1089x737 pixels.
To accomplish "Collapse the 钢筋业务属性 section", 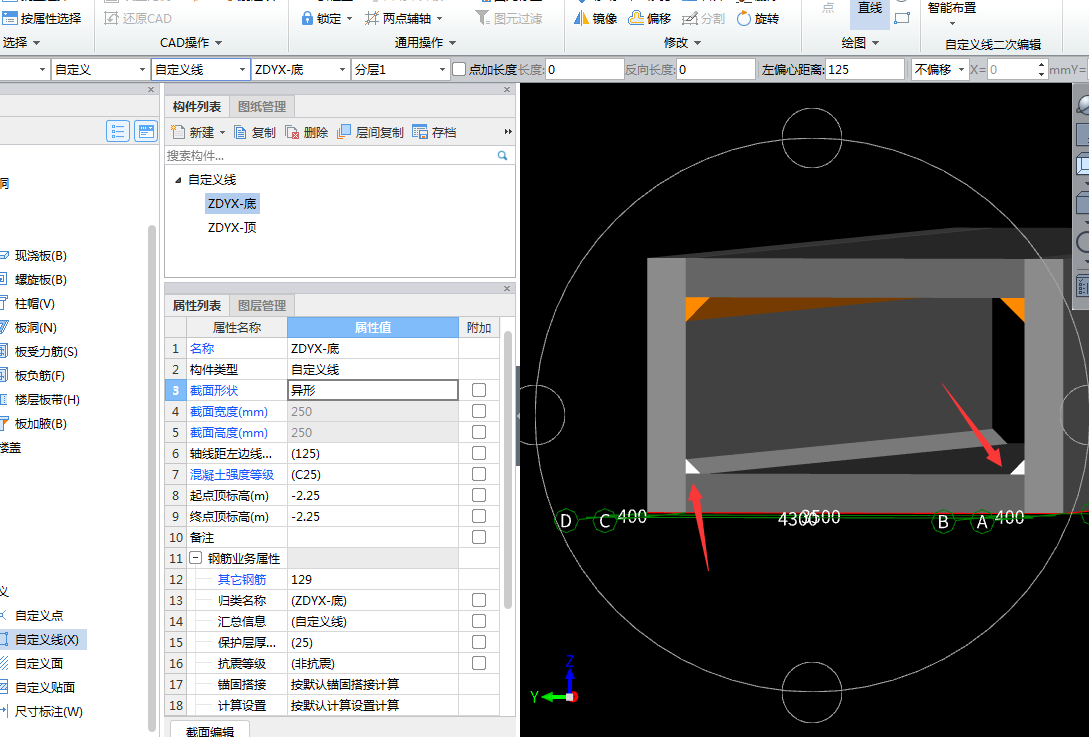I will click(195, 558).
